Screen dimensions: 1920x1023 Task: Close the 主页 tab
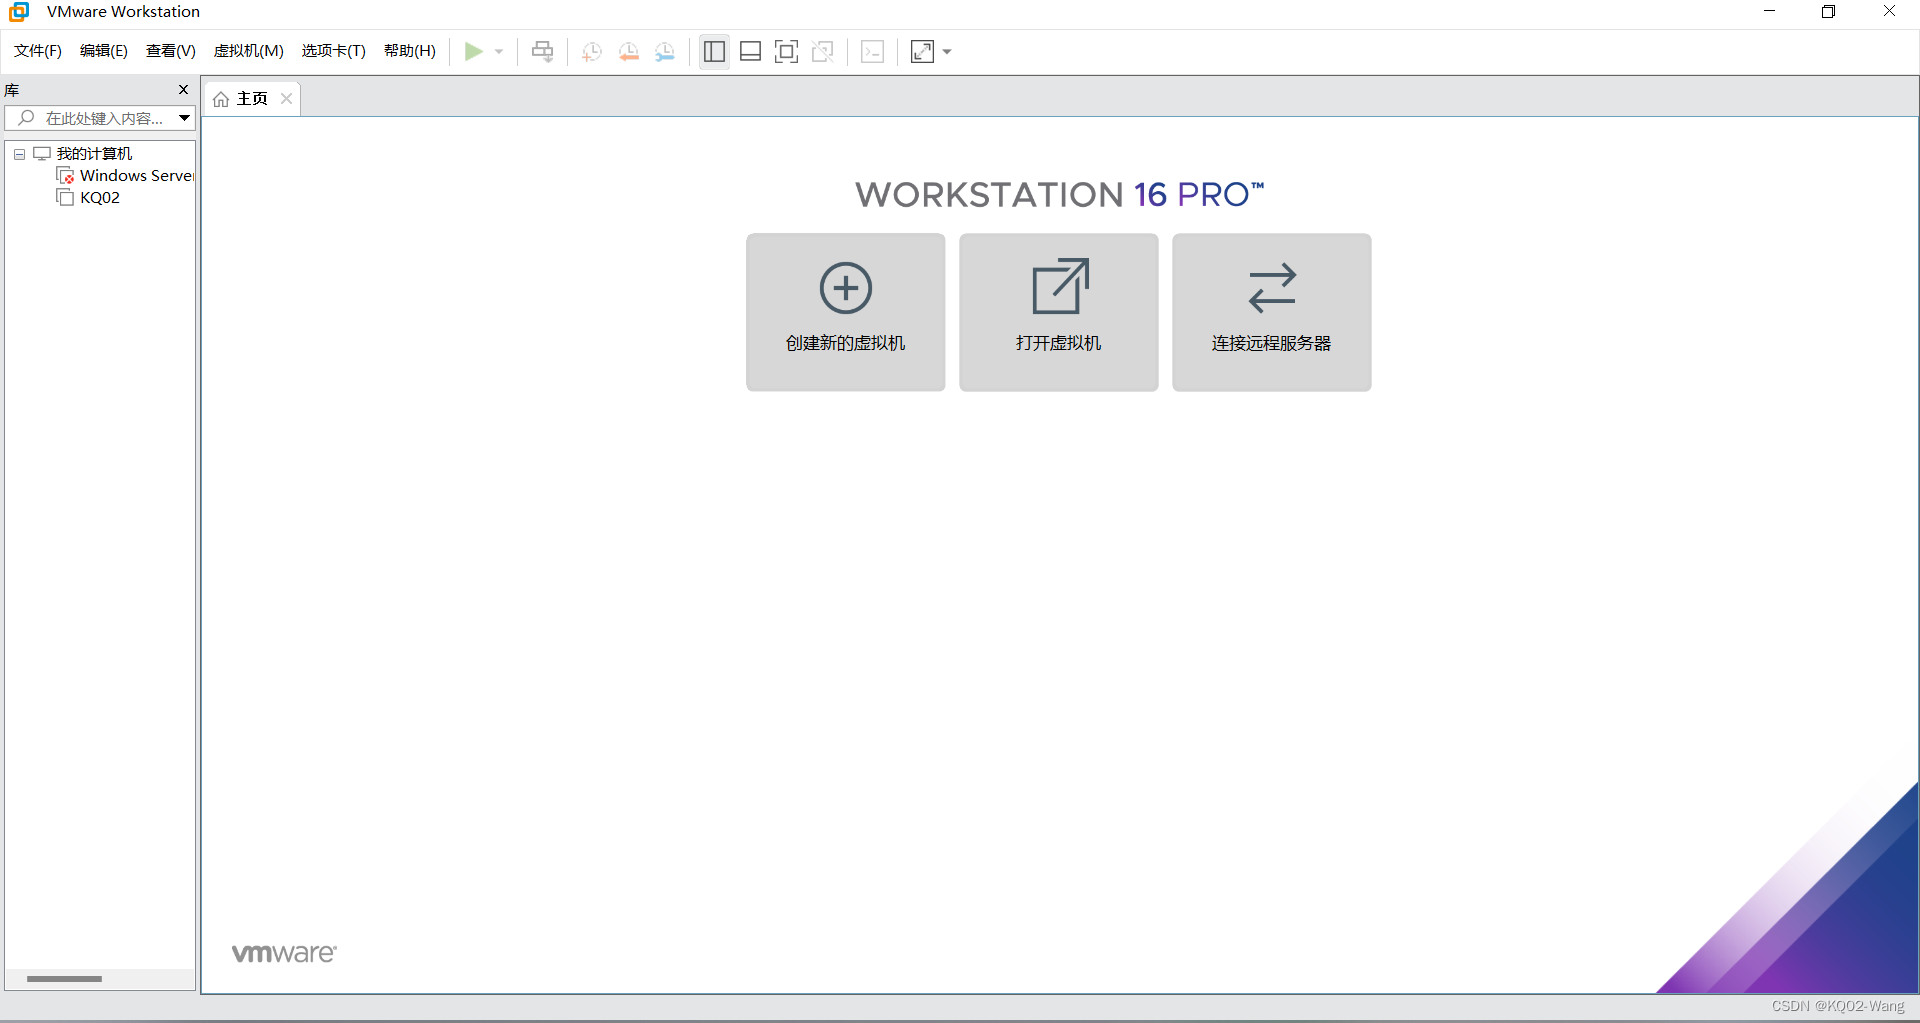[286, 98]
